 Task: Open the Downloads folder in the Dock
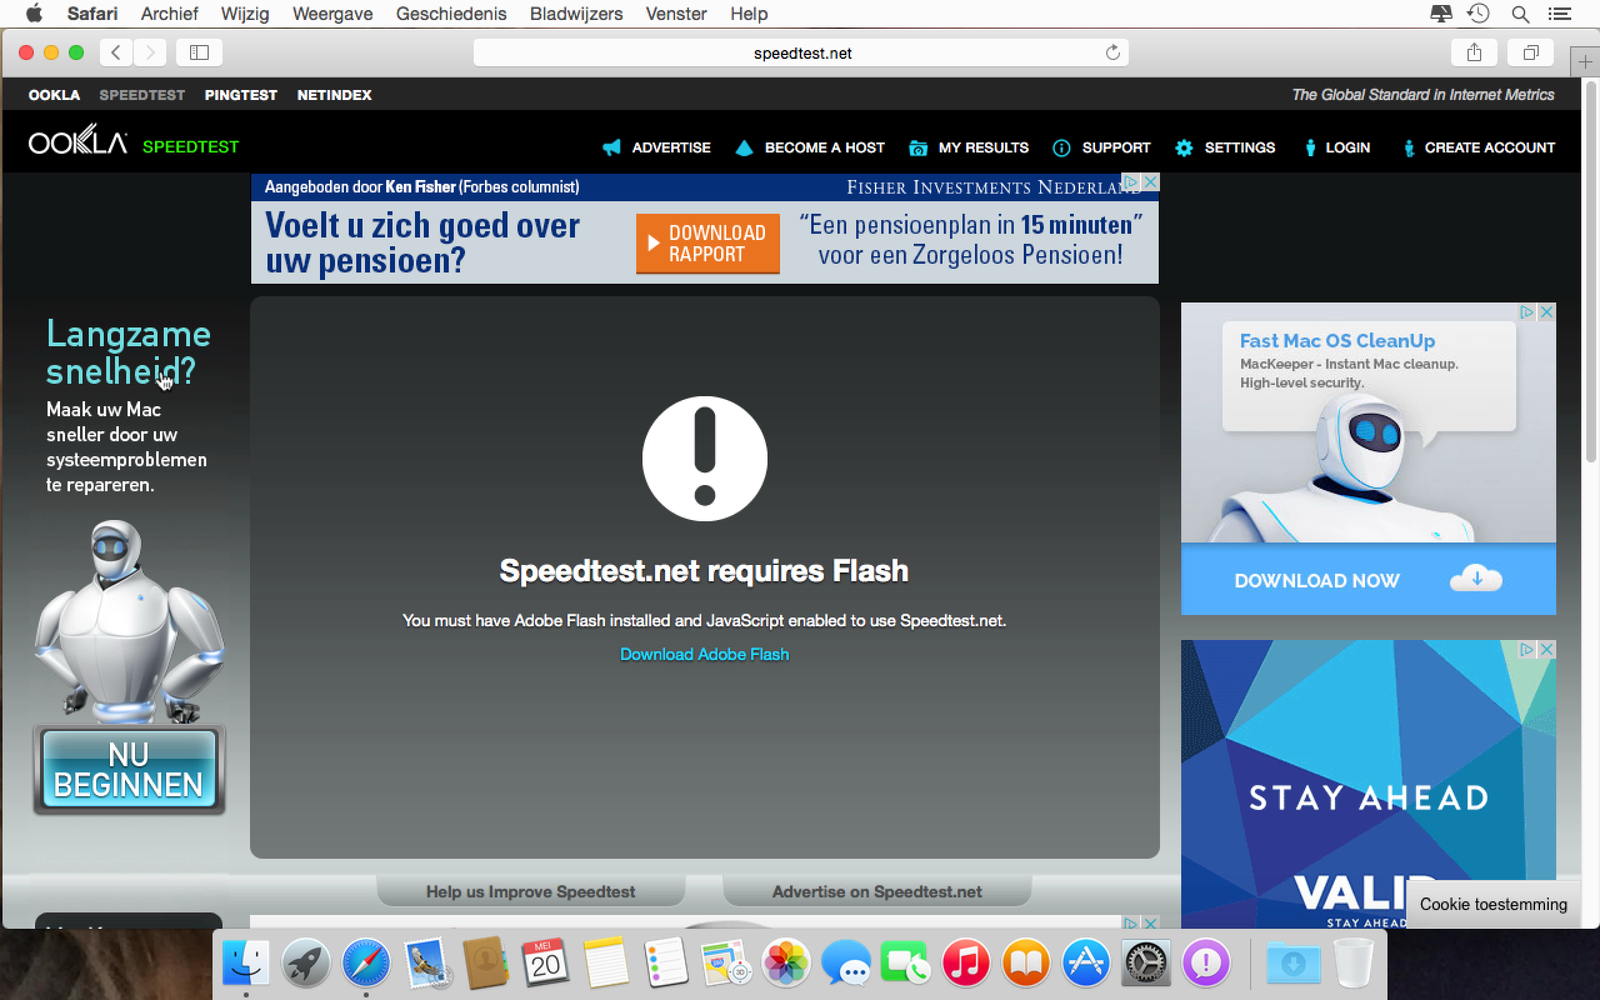point(1293,963)
